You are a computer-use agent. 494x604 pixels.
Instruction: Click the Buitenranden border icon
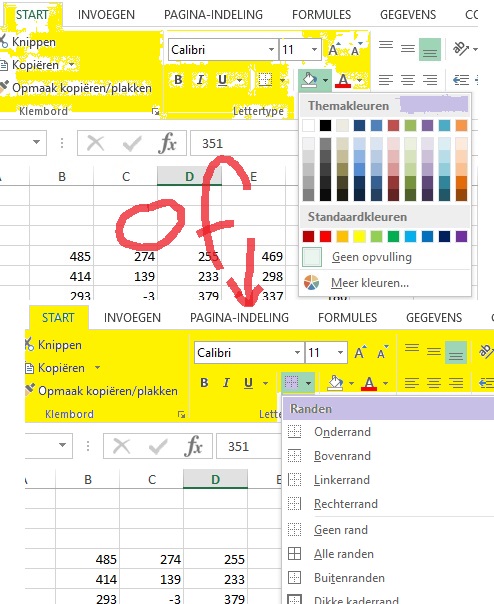coord(294,577)
